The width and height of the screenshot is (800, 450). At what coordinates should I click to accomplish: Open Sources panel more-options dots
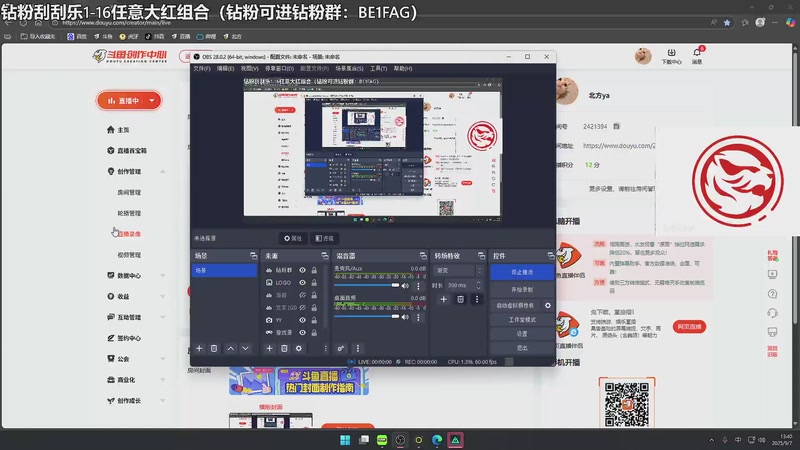coord(326,348)
